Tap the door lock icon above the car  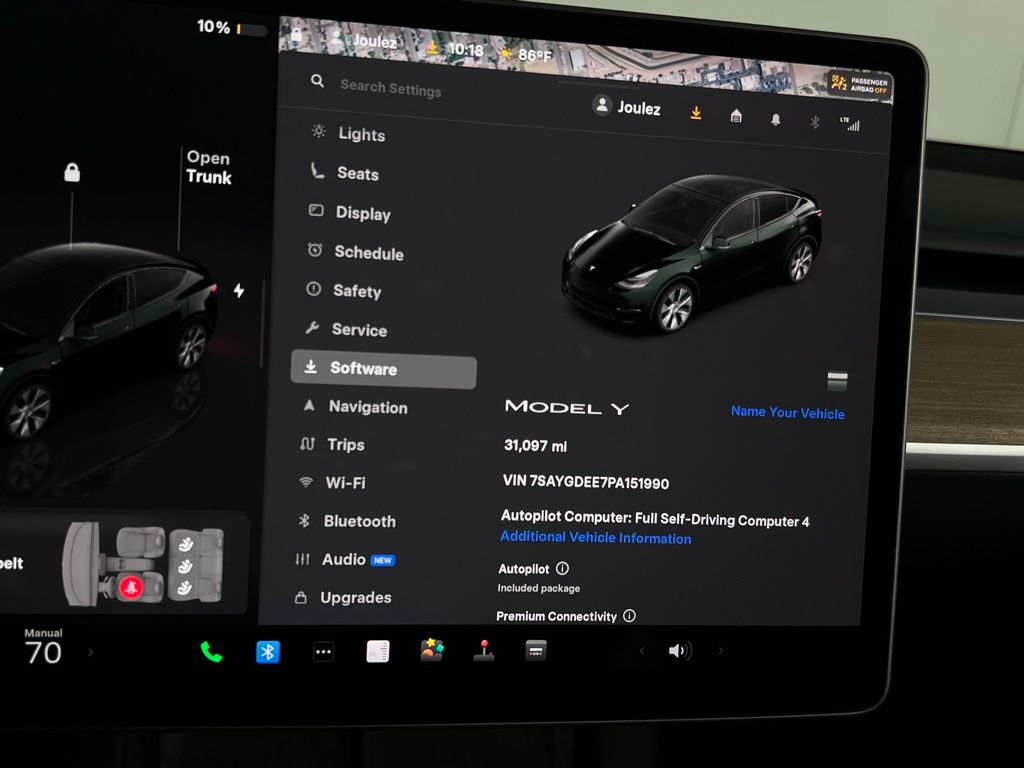72,172
